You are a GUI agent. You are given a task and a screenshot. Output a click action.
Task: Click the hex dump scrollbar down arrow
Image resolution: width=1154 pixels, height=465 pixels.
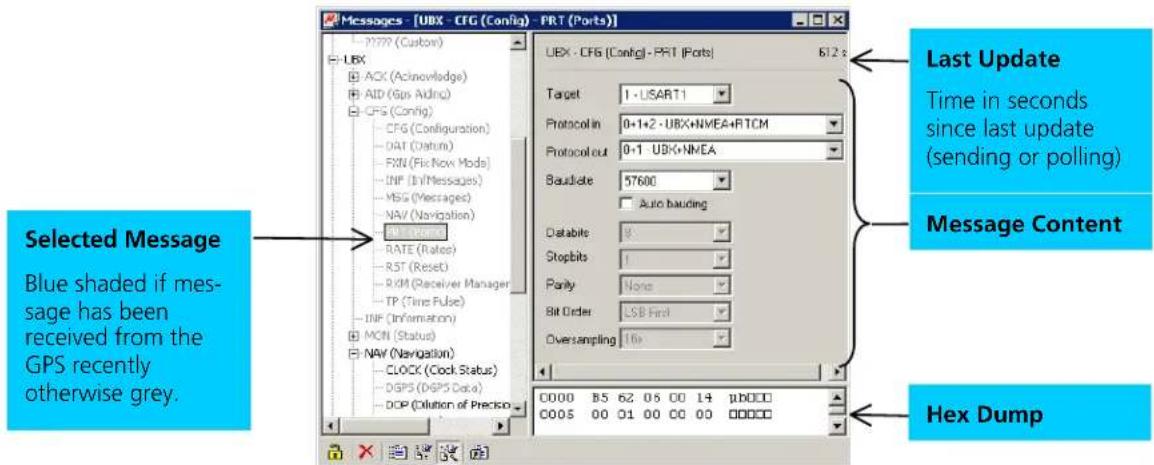838,425
